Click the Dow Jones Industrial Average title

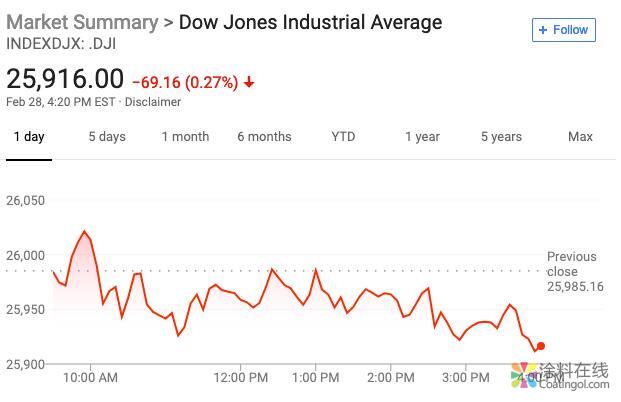(x=310, y=22)
